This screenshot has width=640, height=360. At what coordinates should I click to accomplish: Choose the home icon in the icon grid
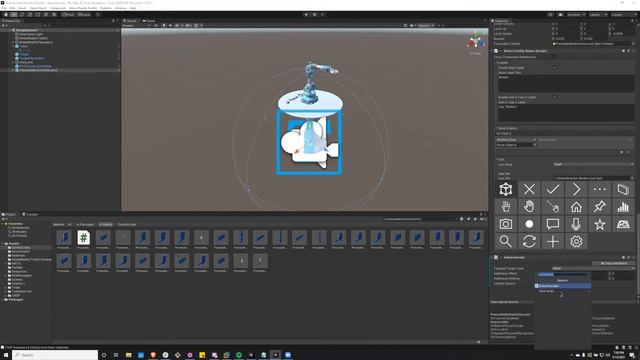(x=576, y=207)
